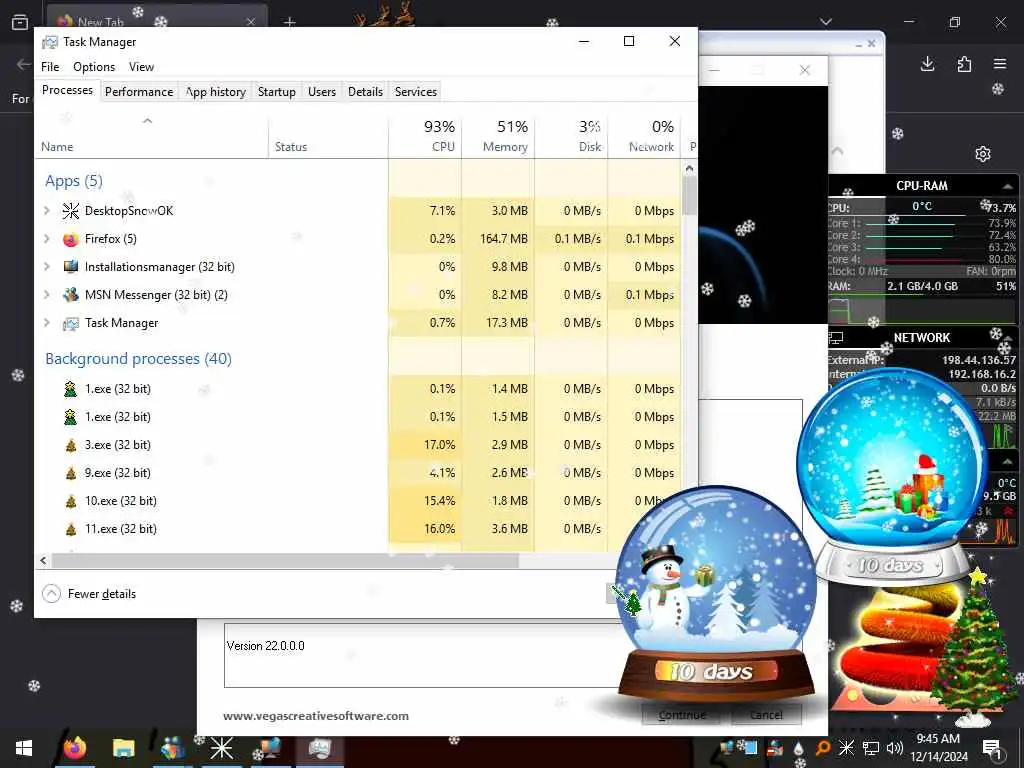Image resolution: width=1024 pixels, height=768 pixels.
Task: Click the Apps (5) group heading
Action: [x=74, y=181]
